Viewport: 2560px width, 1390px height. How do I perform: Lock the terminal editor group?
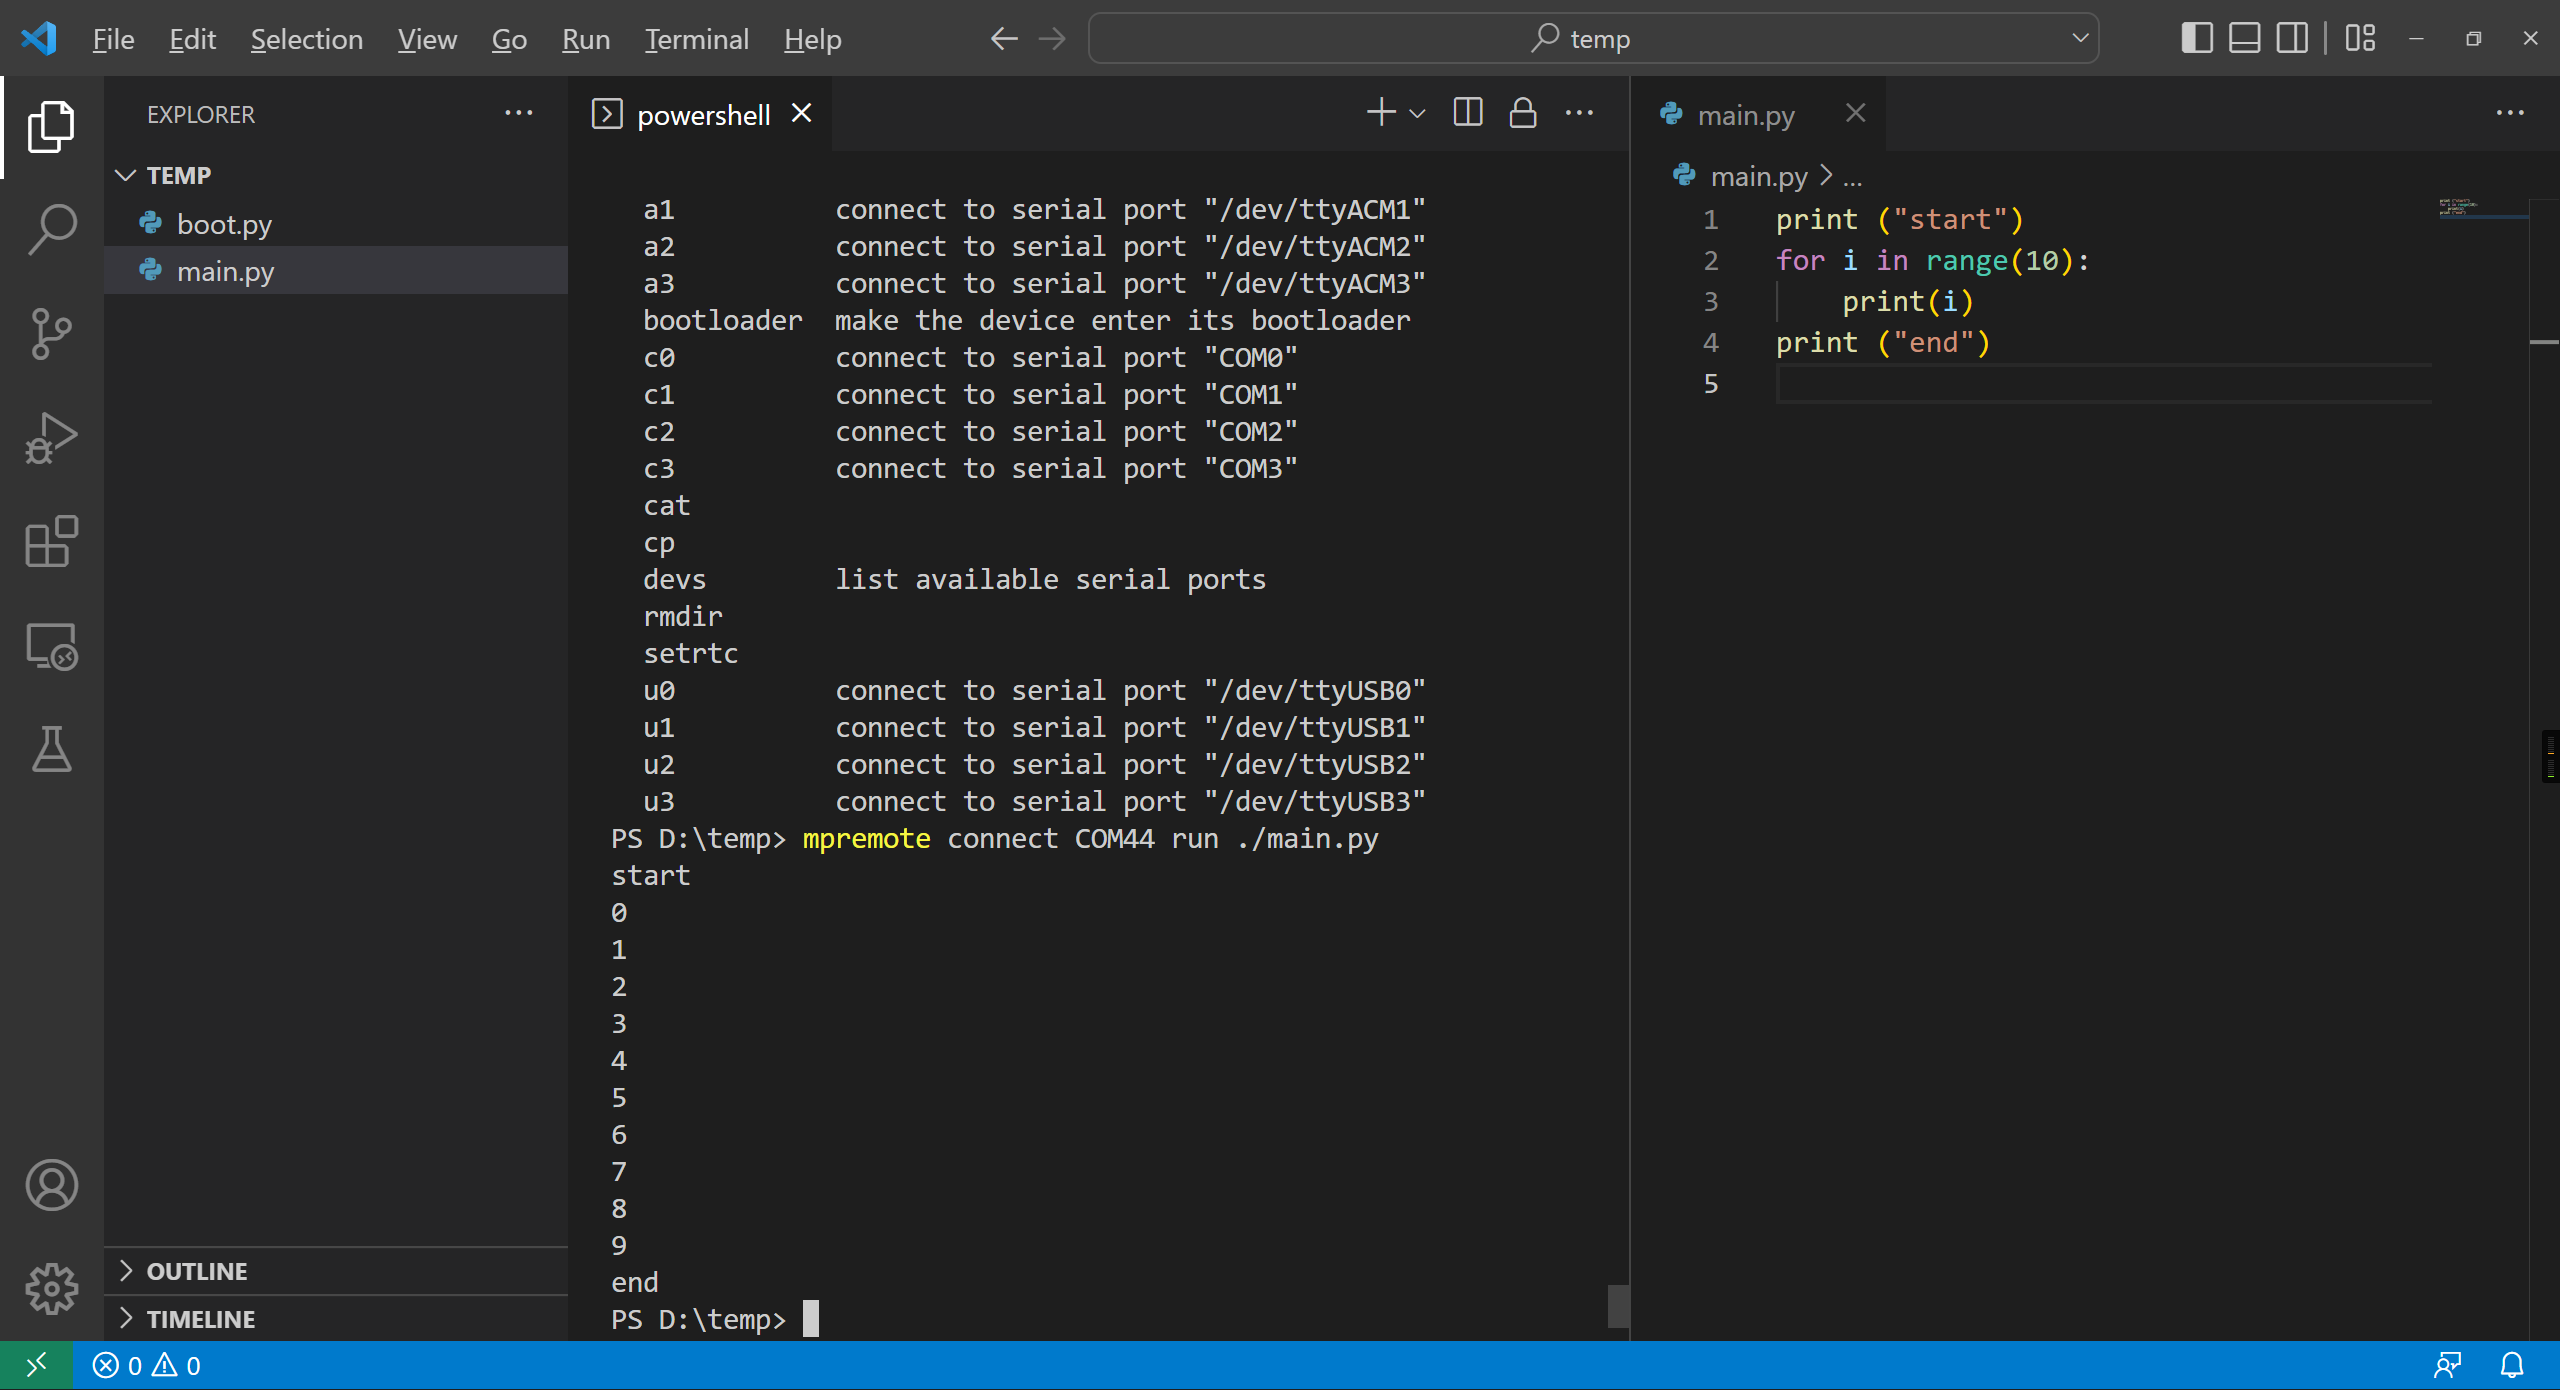pos(1523,112)
